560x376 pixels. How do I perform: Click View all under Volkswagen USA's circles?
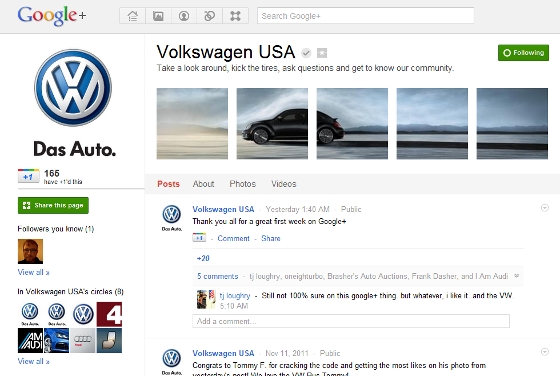click(x=34, y=361)
